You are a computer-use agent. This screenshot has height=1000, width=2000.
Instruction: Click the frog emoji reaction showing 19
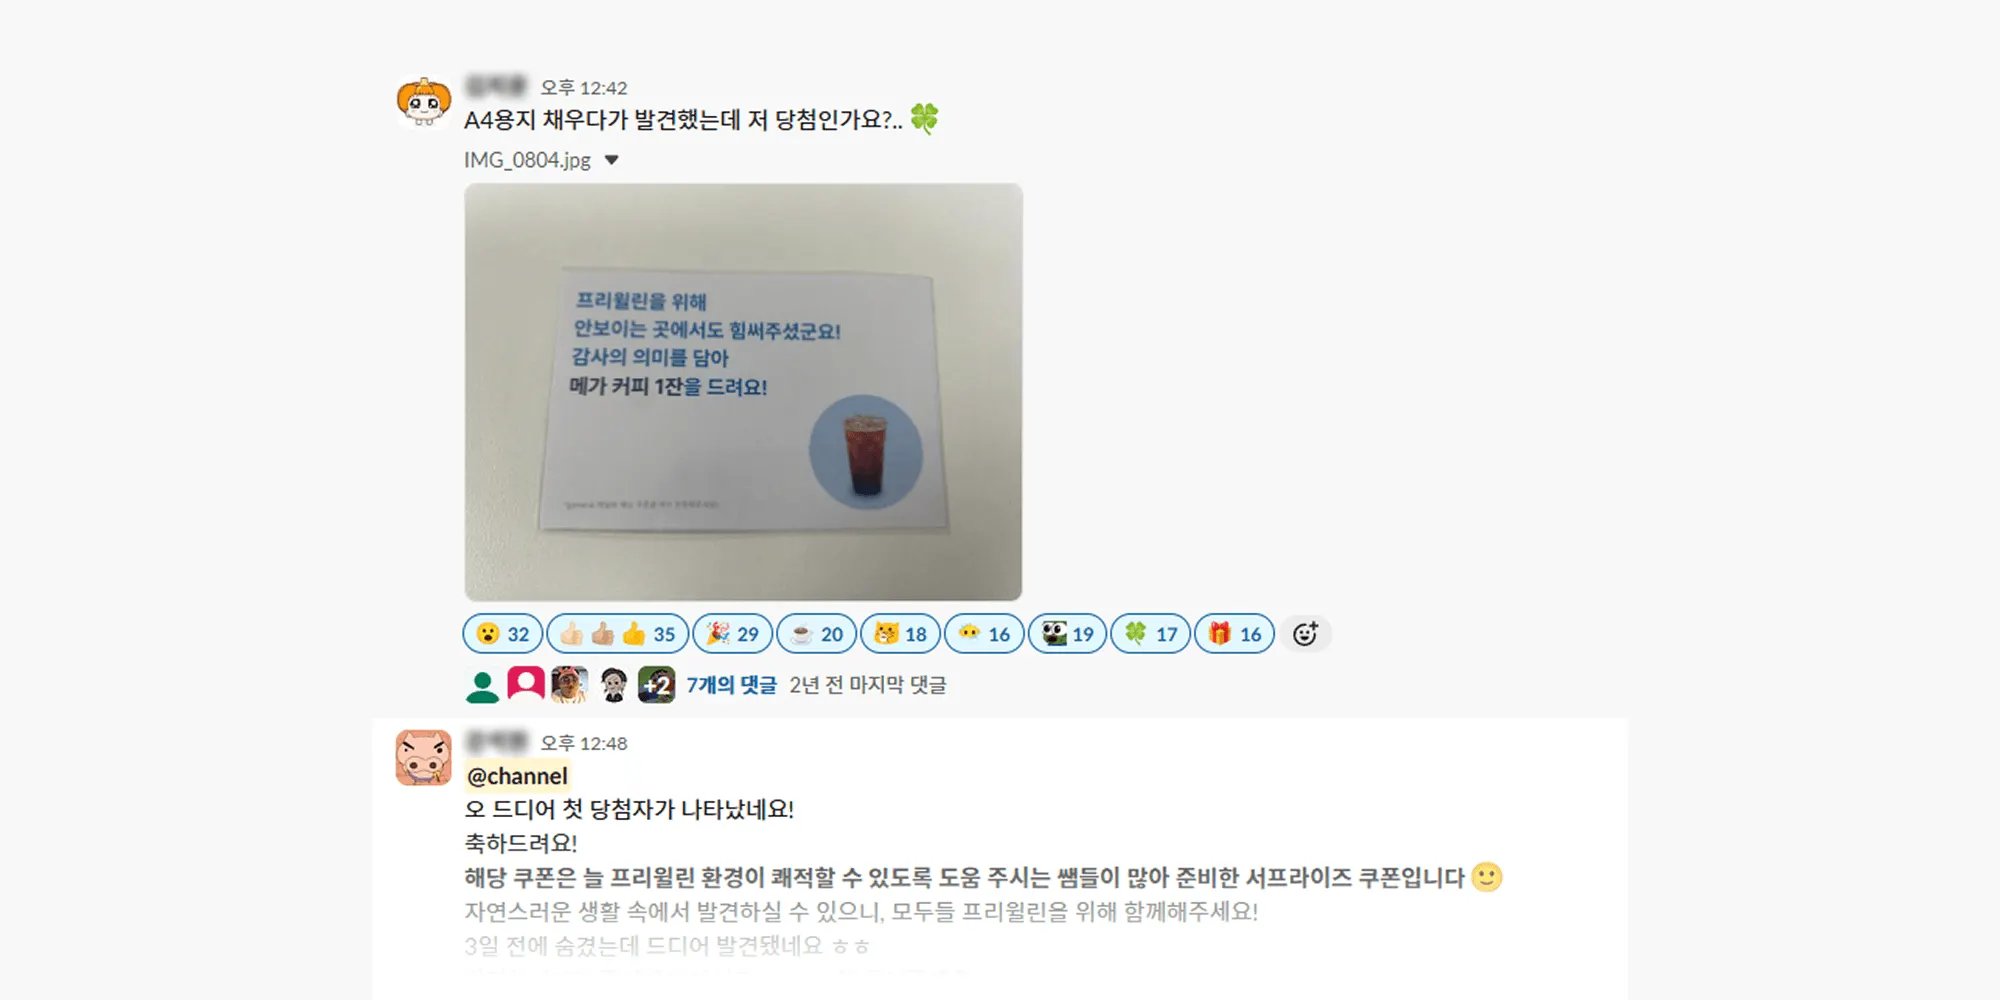point(1068,634)
